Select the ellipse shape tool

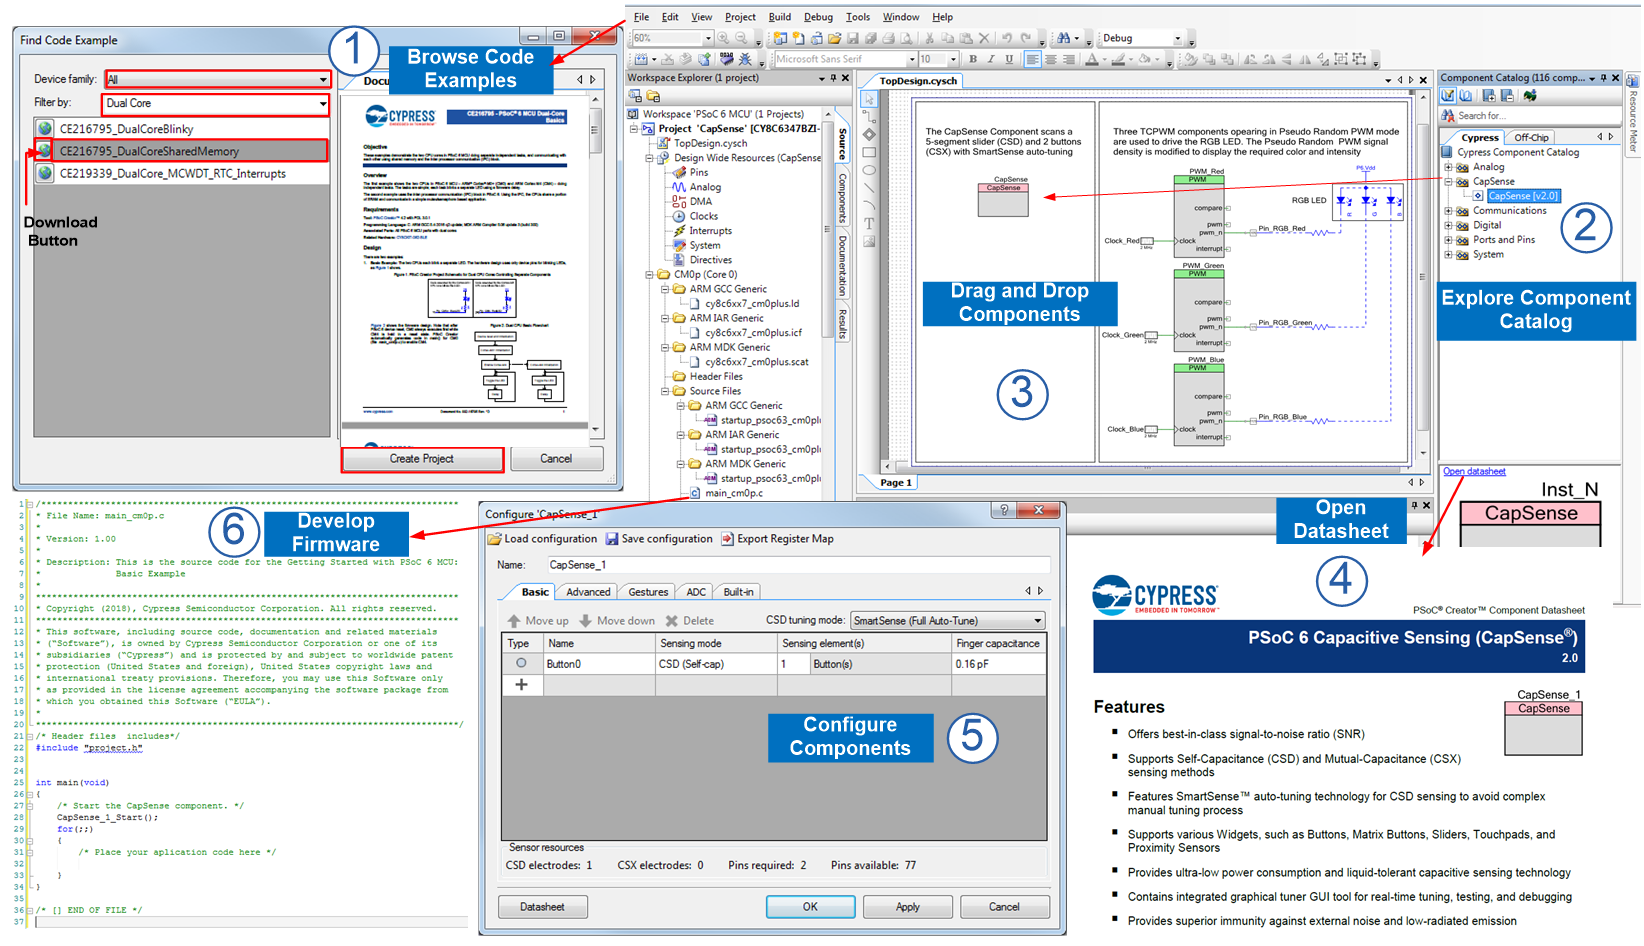(869, 170)
